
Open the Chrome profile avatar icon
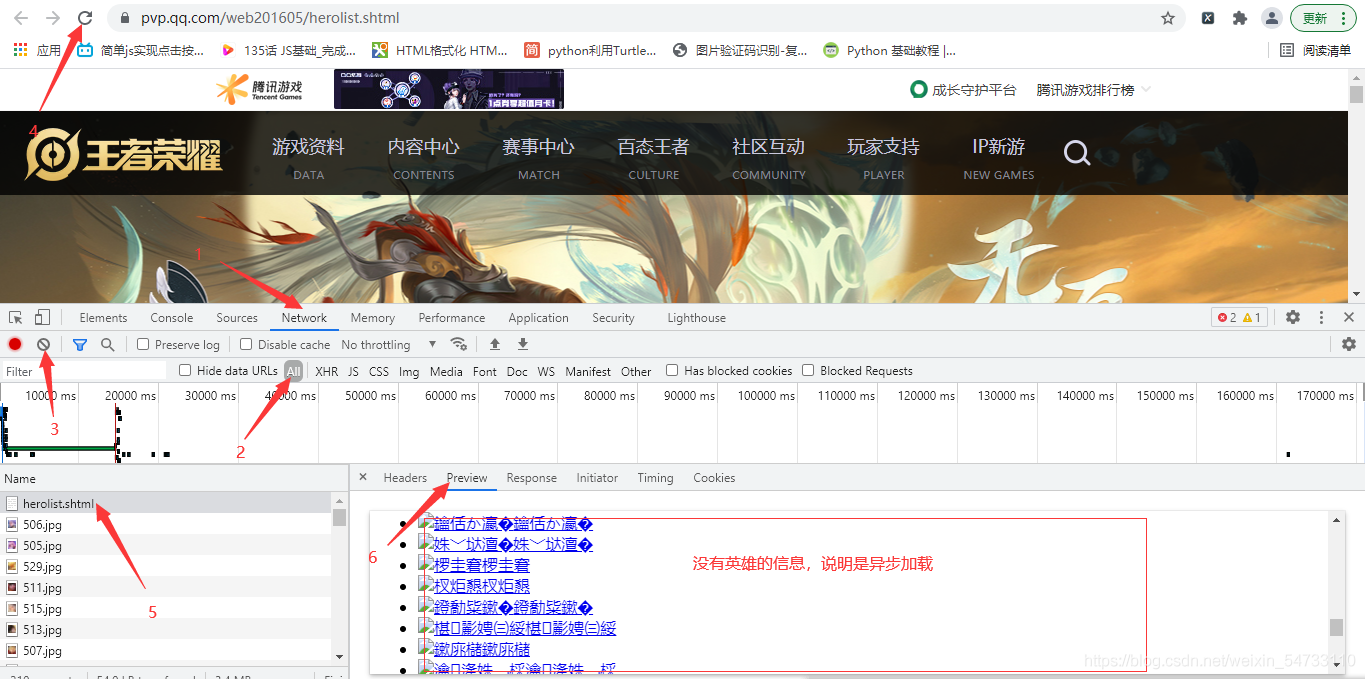click(1272, 18)
